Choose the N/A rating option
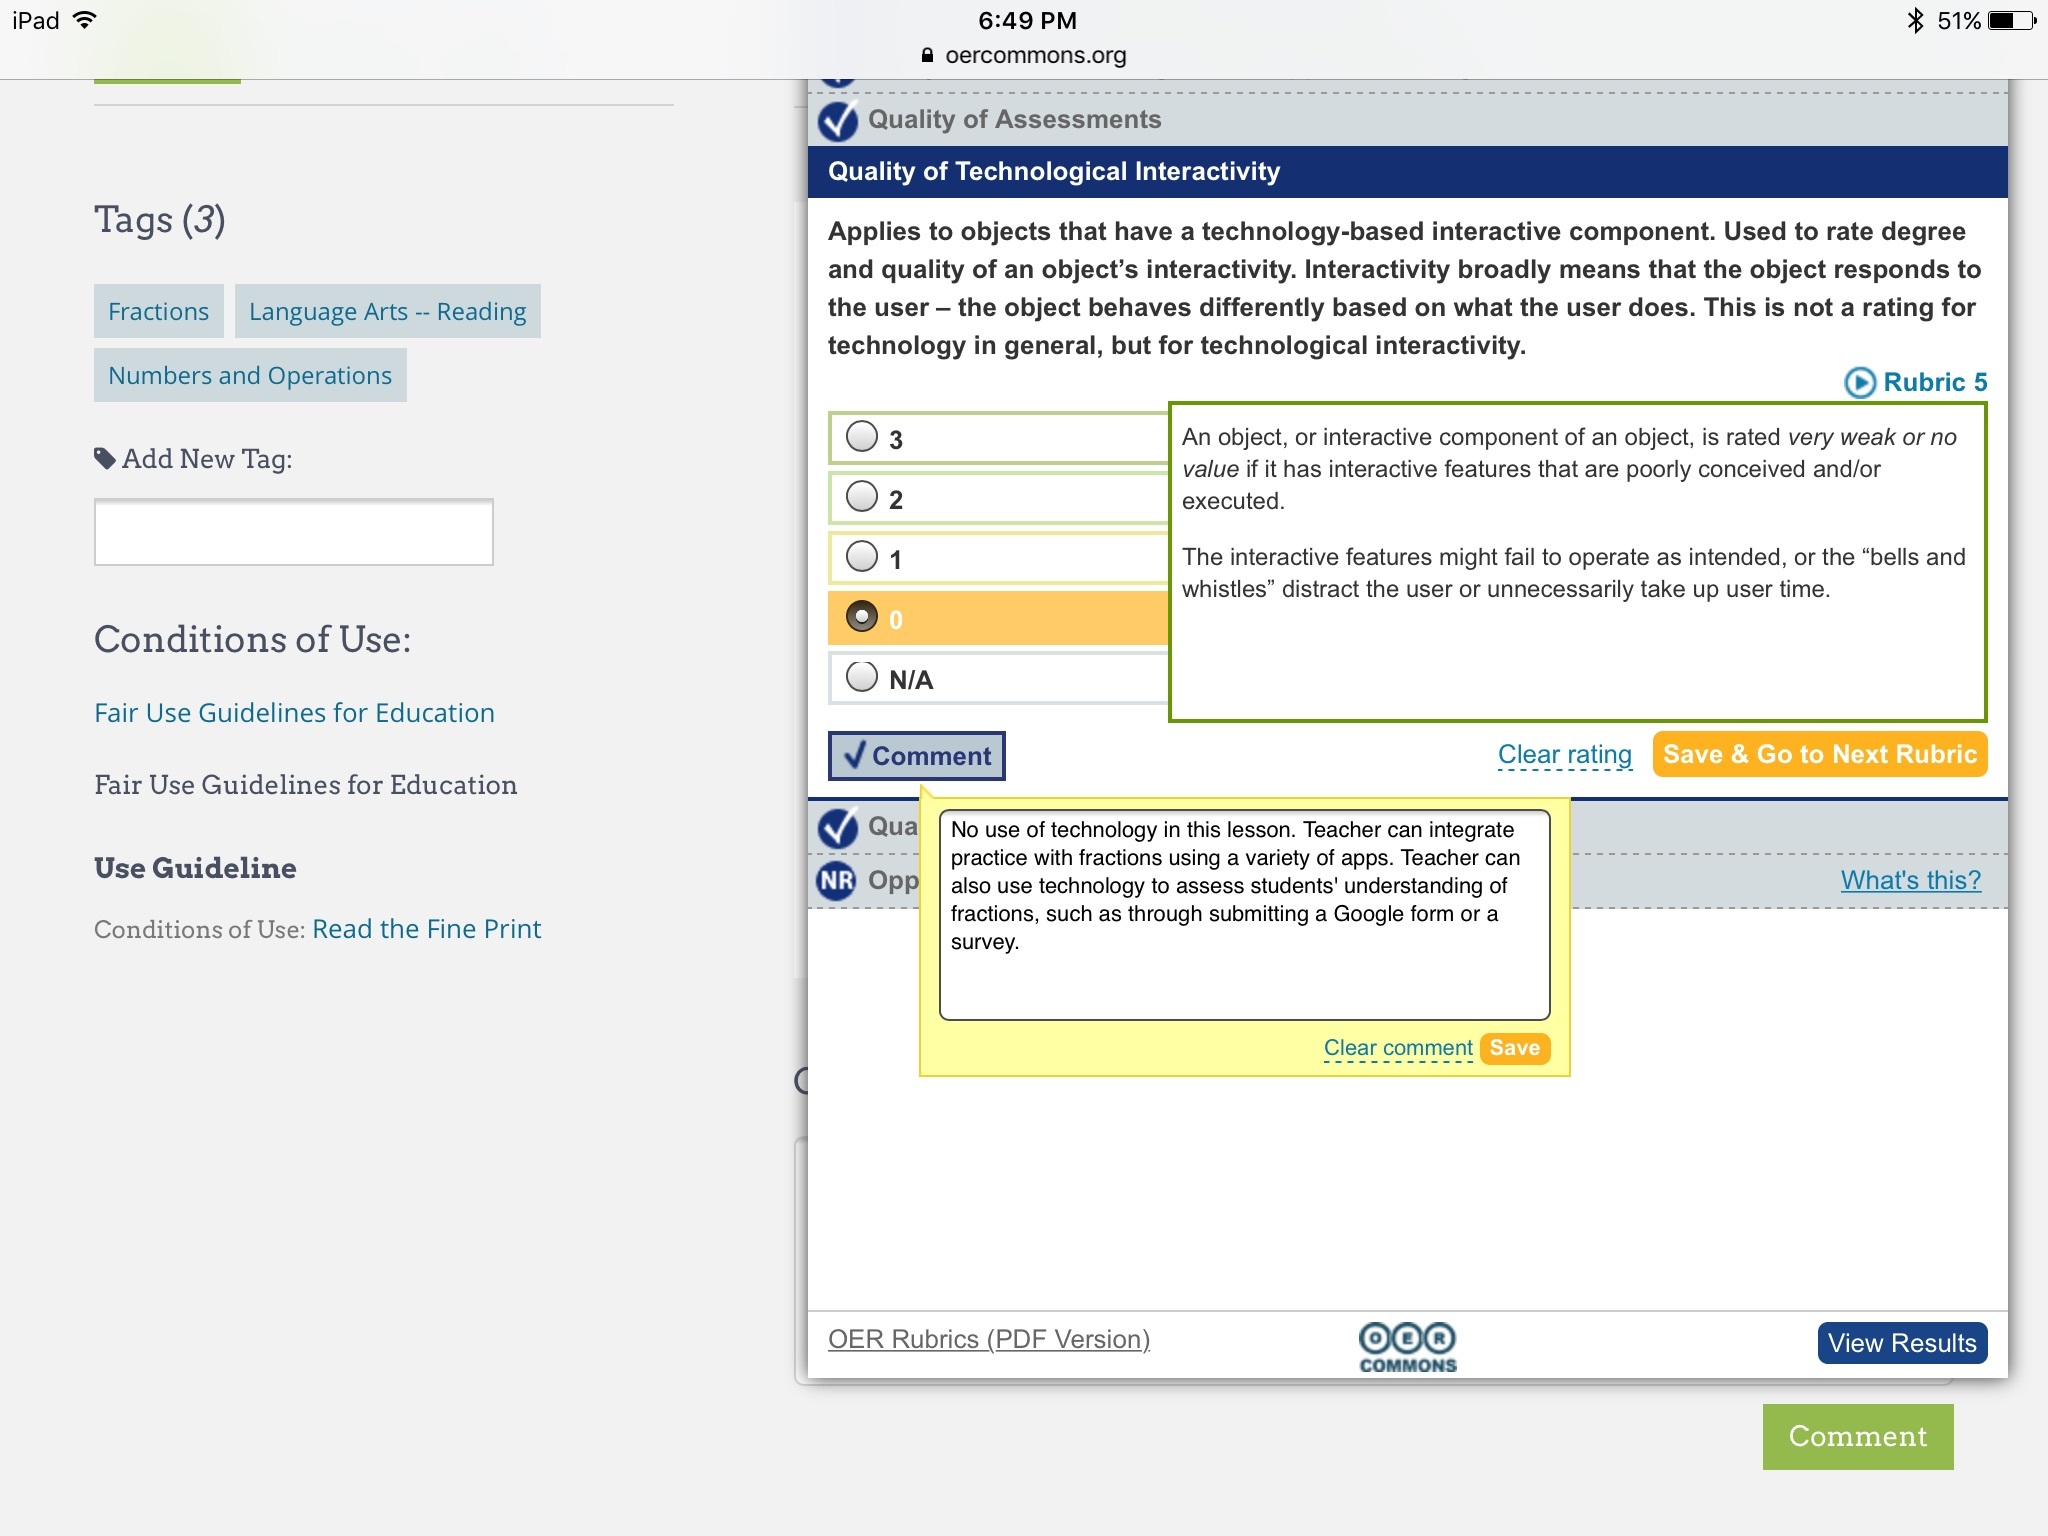The image size is (2048, 1536). (x=862, y=677)
